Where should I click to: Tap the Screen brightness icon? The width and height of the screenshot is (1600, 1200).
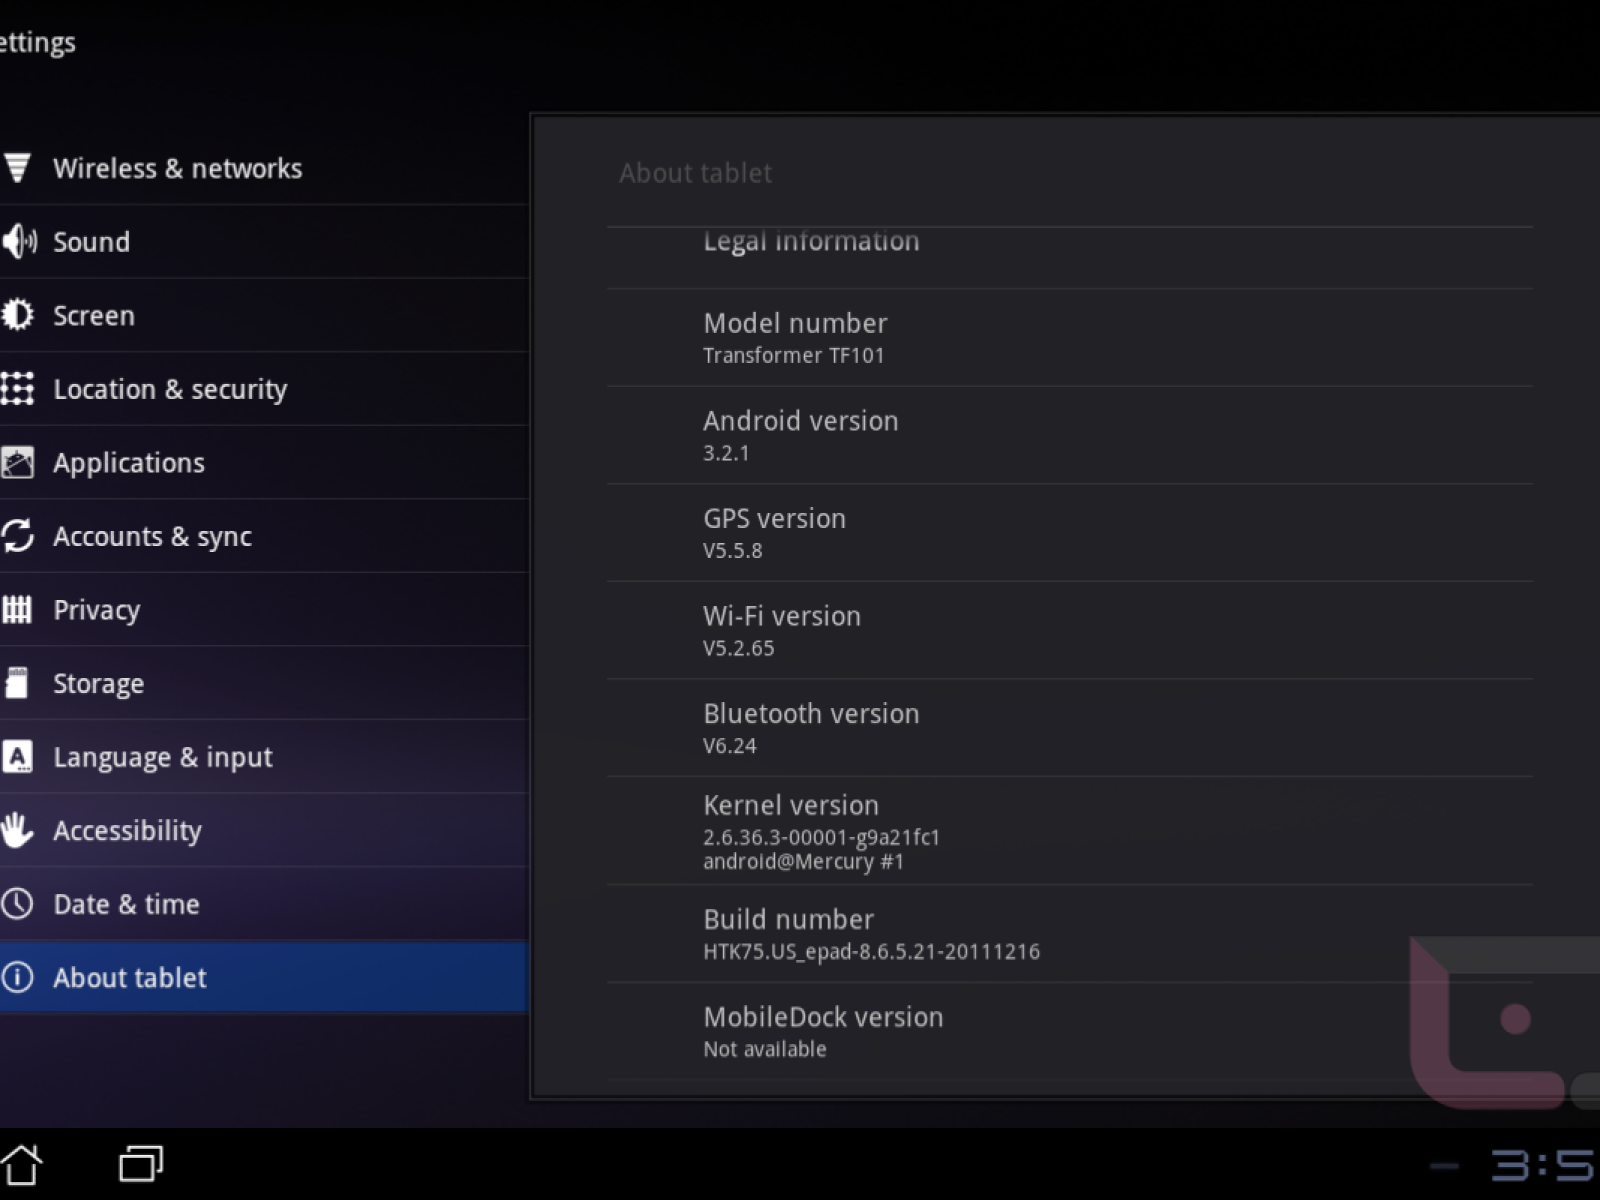pos(17,315)
